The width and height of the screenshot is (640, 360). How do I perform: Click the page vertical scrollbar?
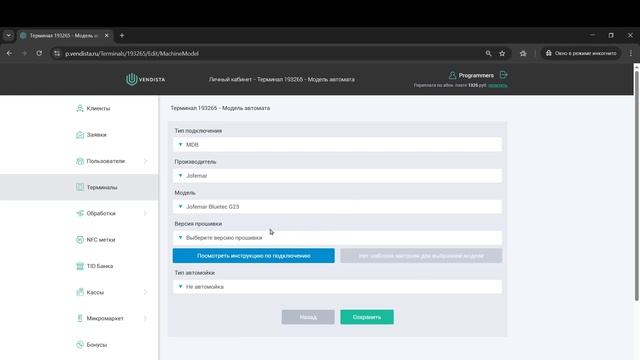point(636,186)
